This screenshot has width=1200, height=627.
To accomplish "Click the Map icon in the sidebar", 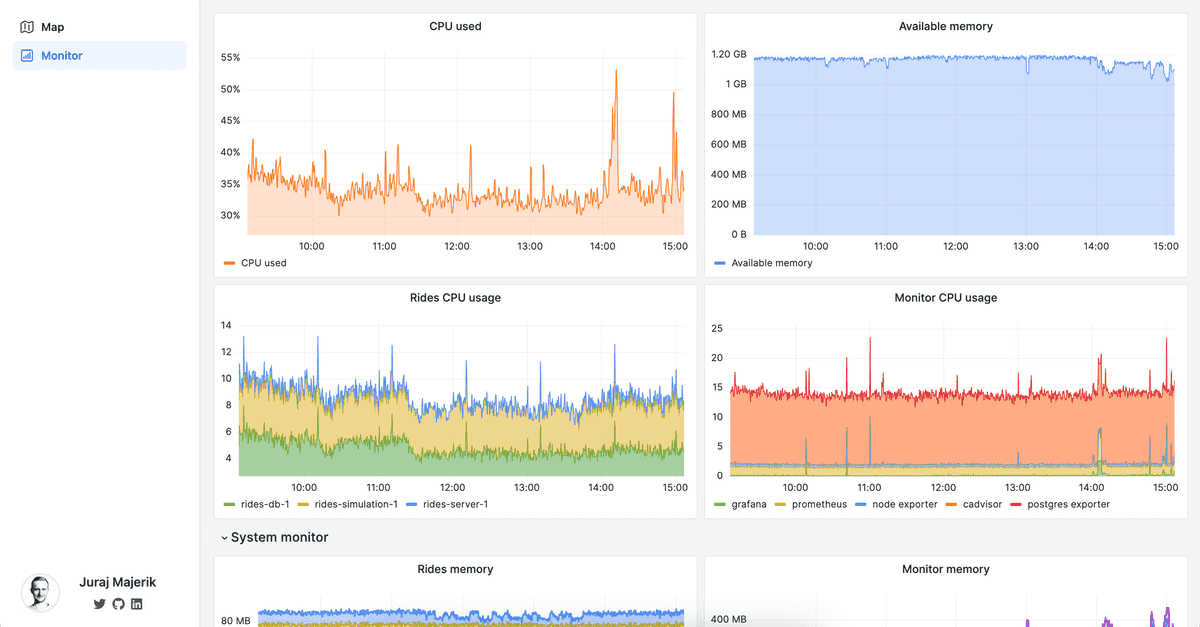I will (27, 27).
